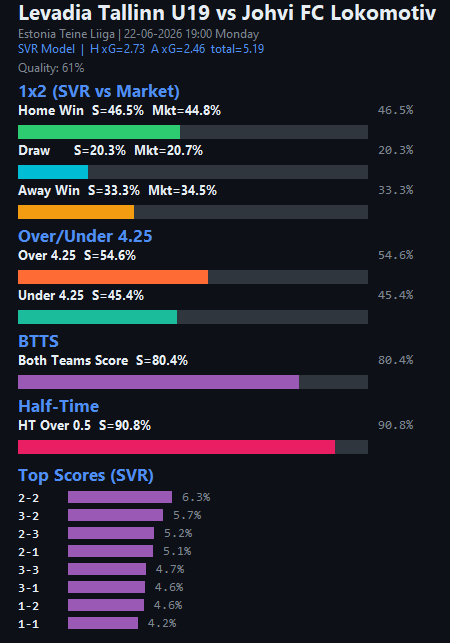Click the 1-1 score bar
Image resolution: width=450 pixels, height=643 pixels.
[x=103, y=623]
